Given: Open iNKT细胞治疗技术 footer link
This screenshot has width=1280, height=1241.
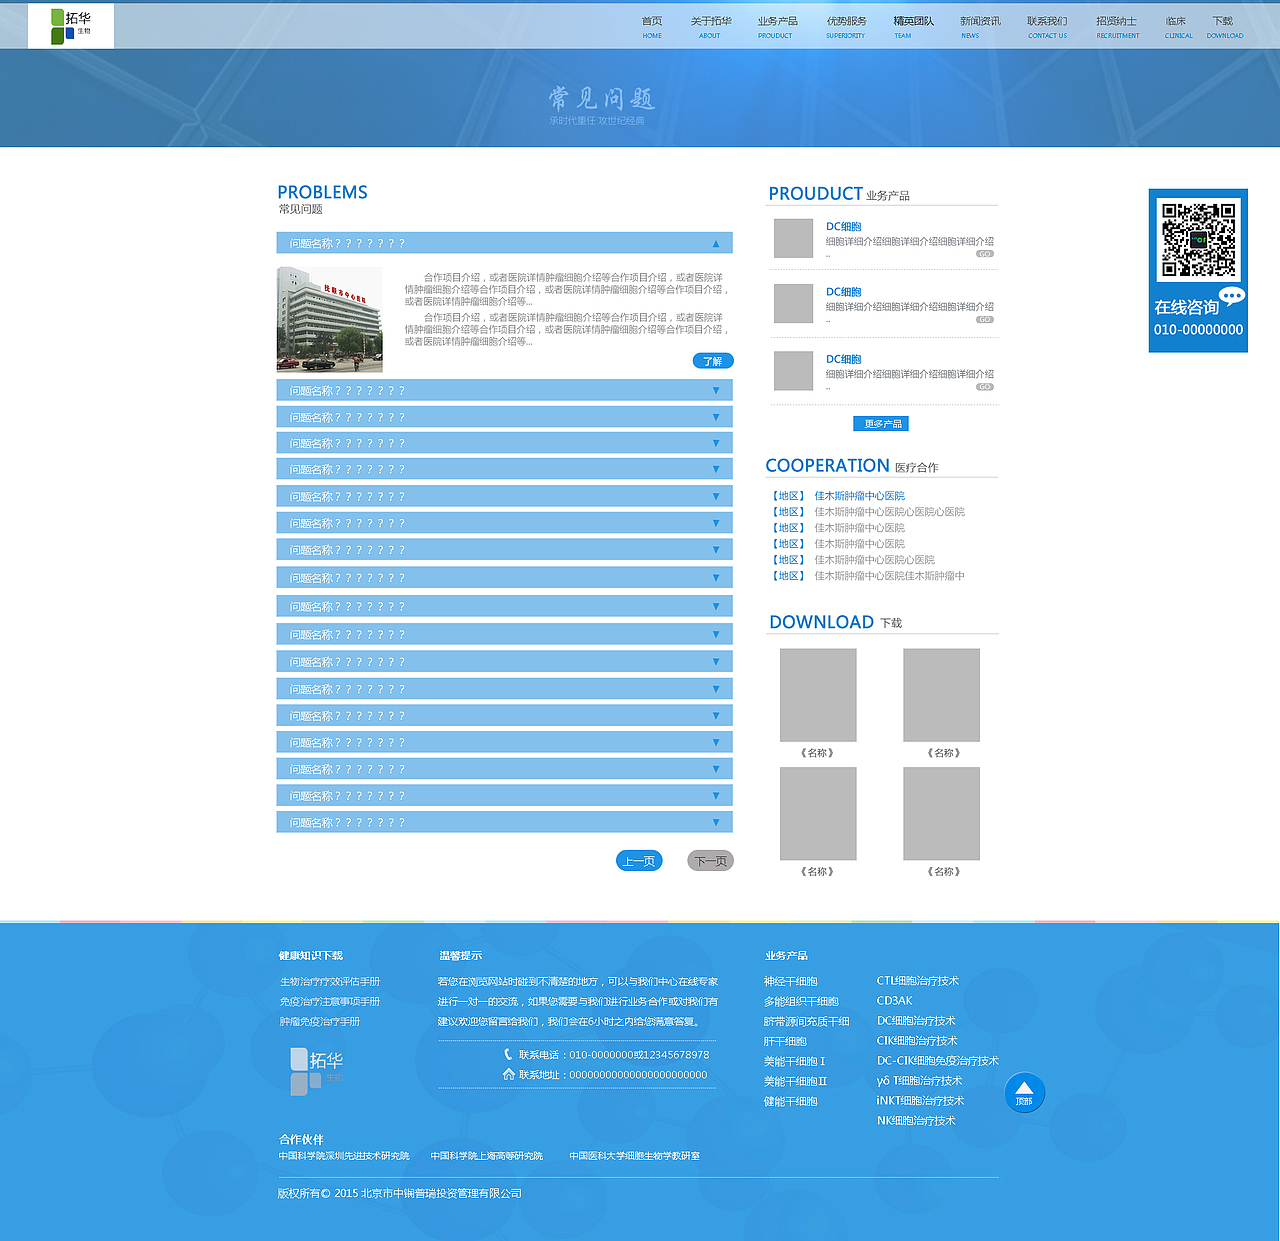Looking at the screenshot, I should (x=920, y=1101).
